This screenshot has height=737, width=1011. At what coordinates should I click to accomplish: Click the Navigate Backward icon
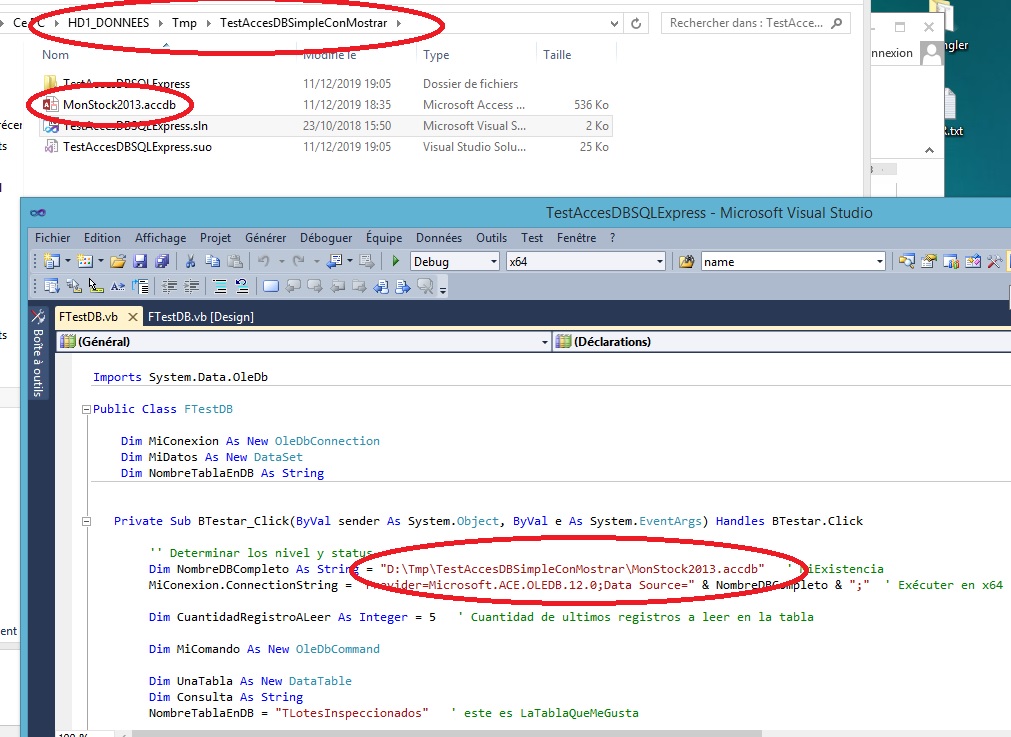point(335,261)
